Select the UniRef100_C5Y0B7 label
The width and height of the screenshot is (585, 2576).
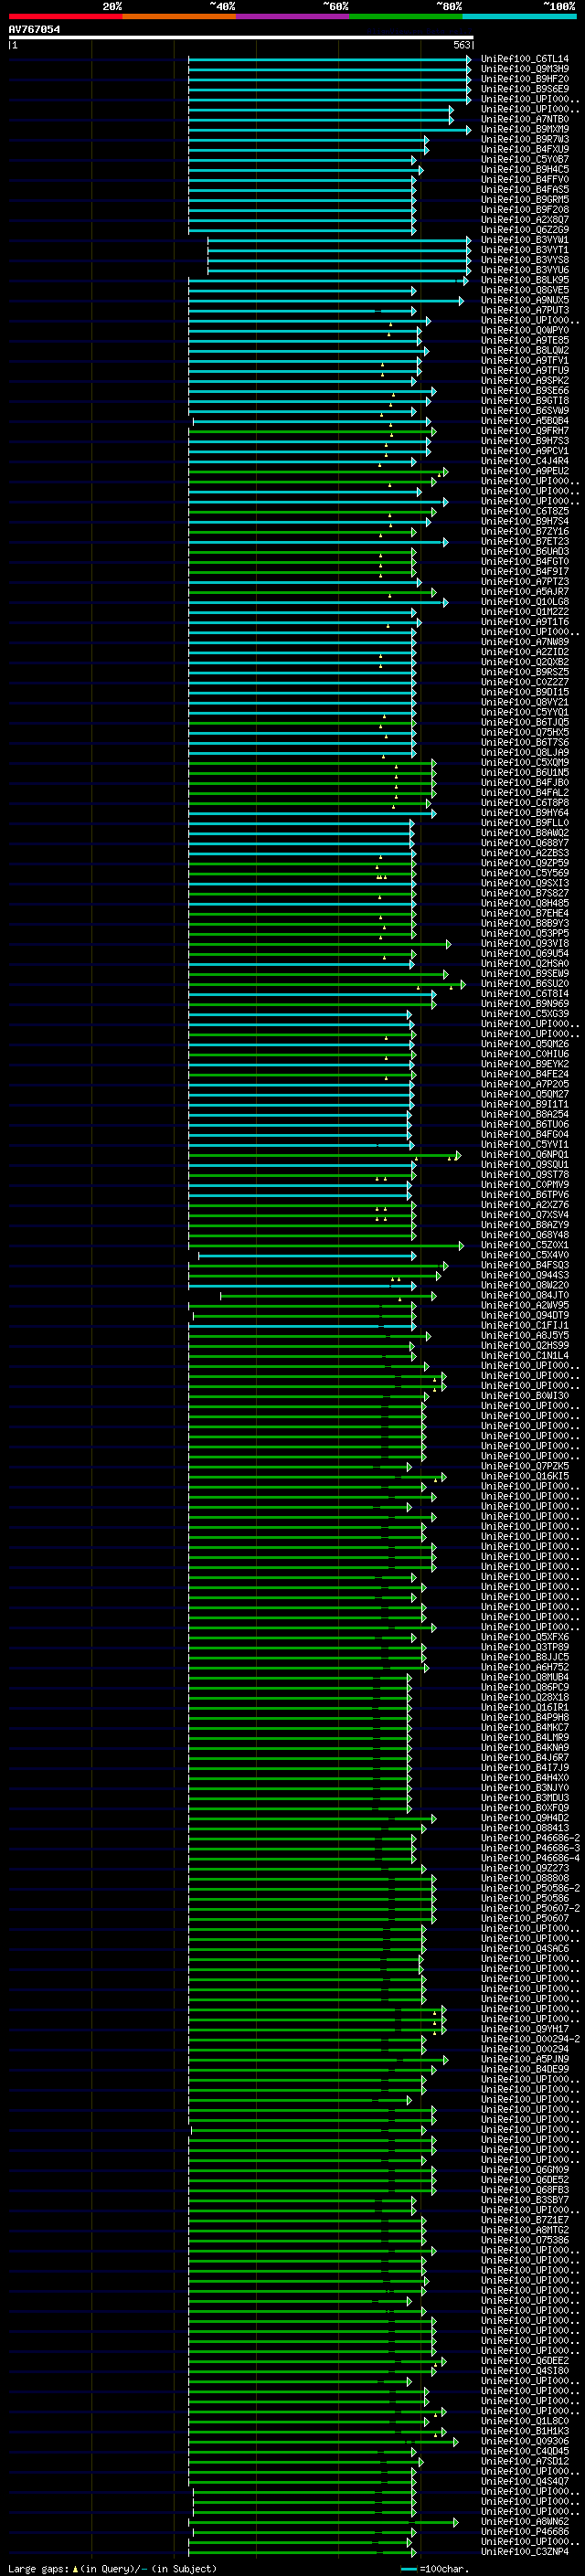tap(525, 159)
